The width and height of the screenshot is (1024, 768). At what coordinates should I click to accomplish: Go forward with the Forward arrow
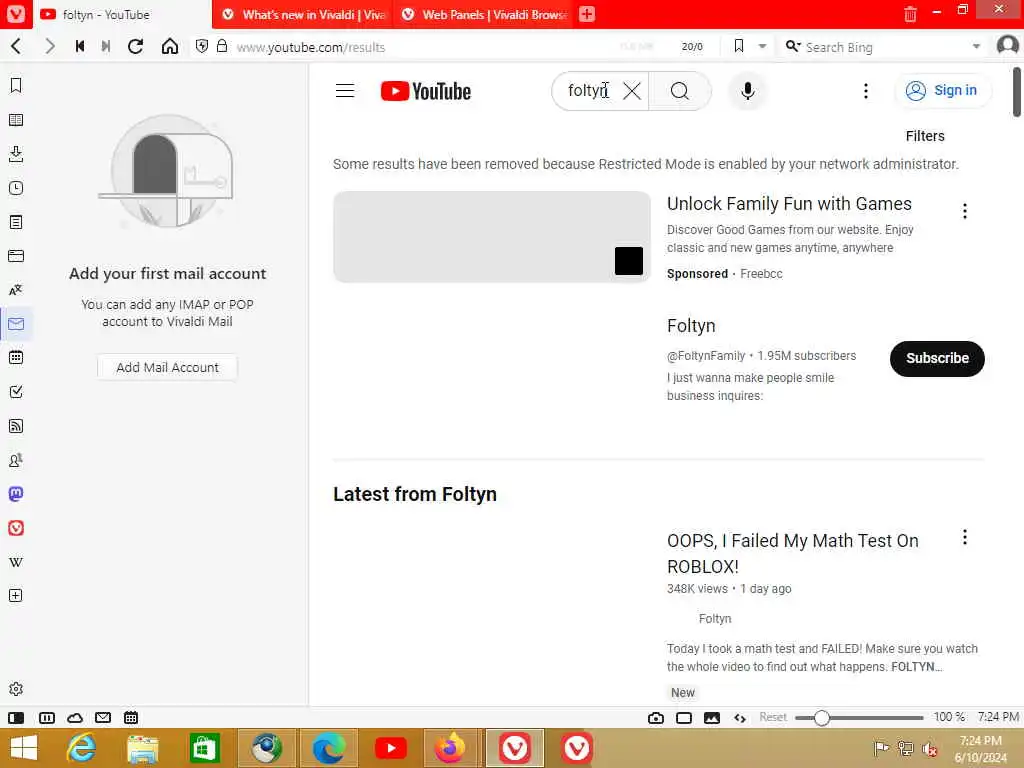50,46
